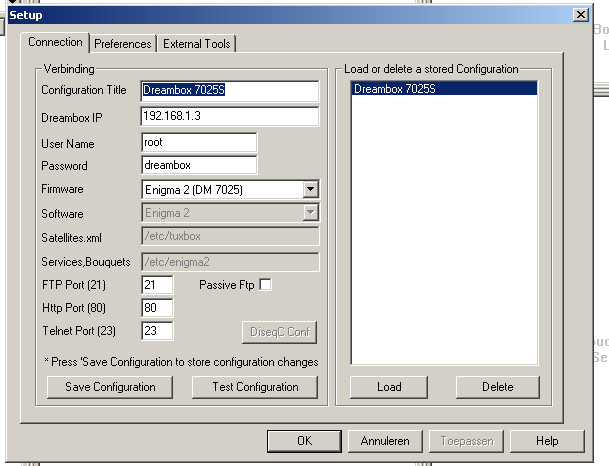Image resolution: width=609 pixels, height=466 pixels.
Task: Click the Telnet Port field showing 23
Action: [x=157, y=331]
